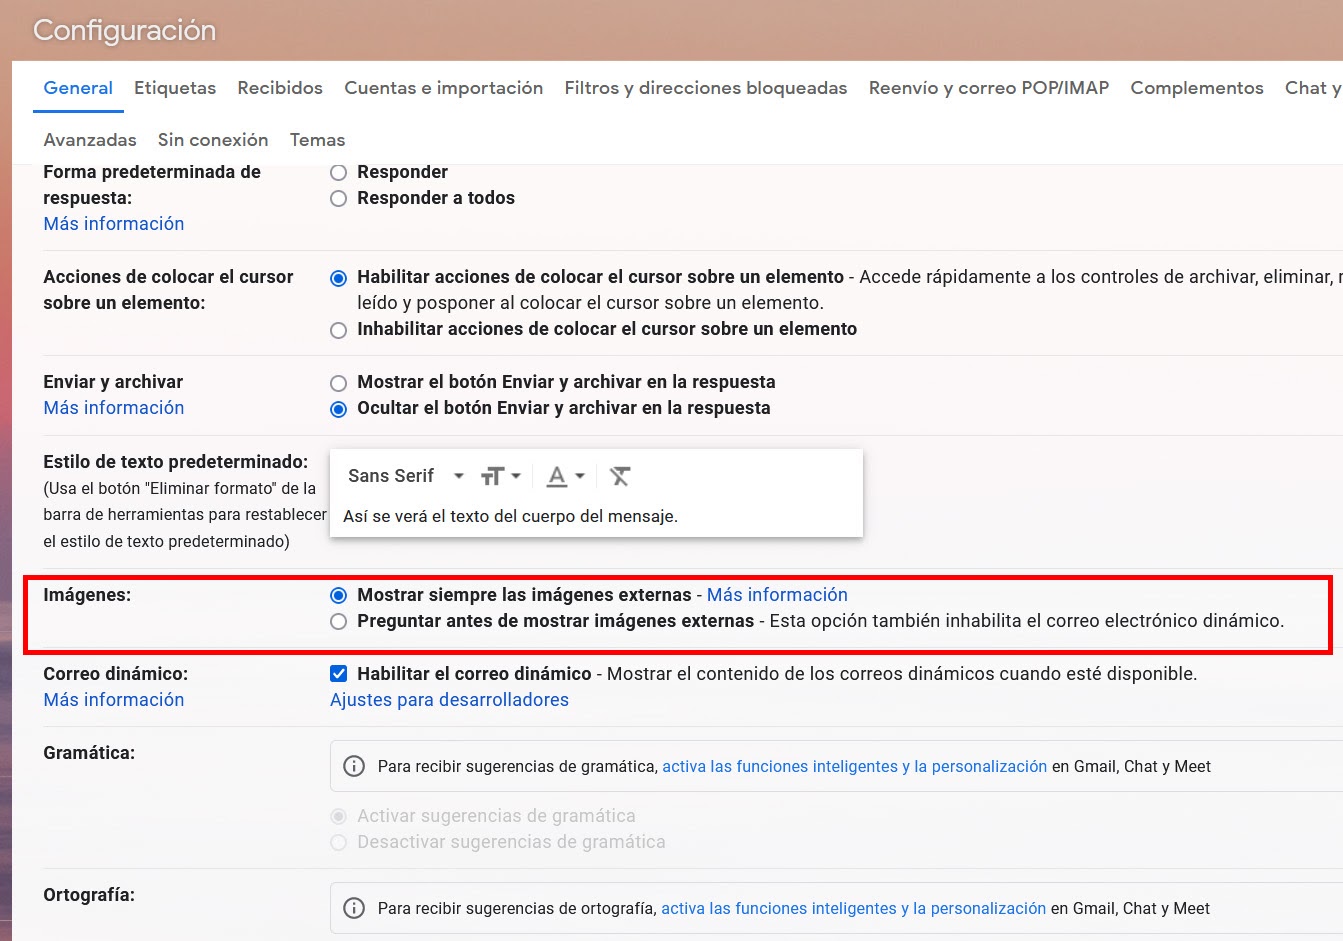
Task: Click the info icon in Ortografía notice
Action: pos(354,908)
